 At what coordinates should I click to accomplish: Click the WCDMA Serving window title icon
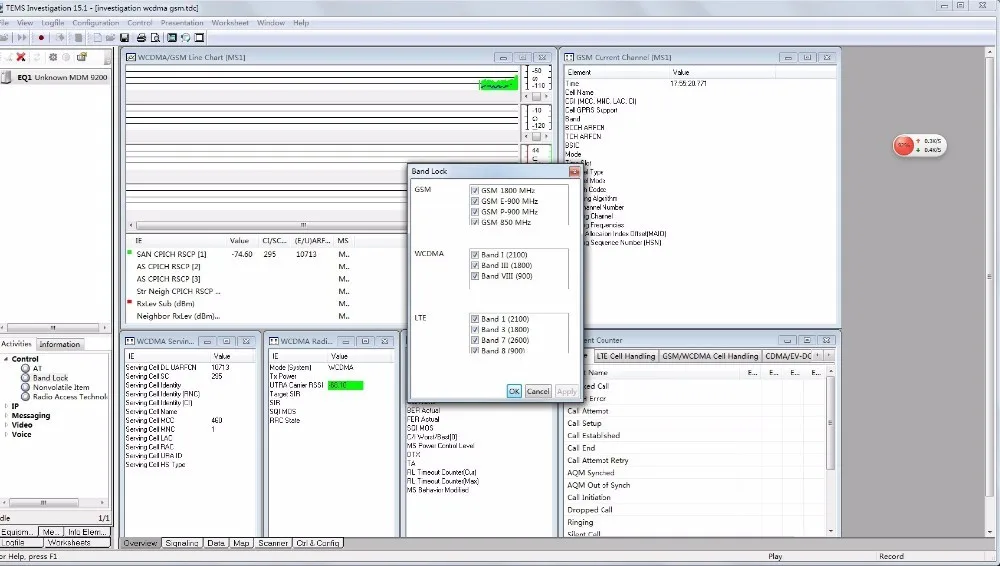tap(129, 341)
